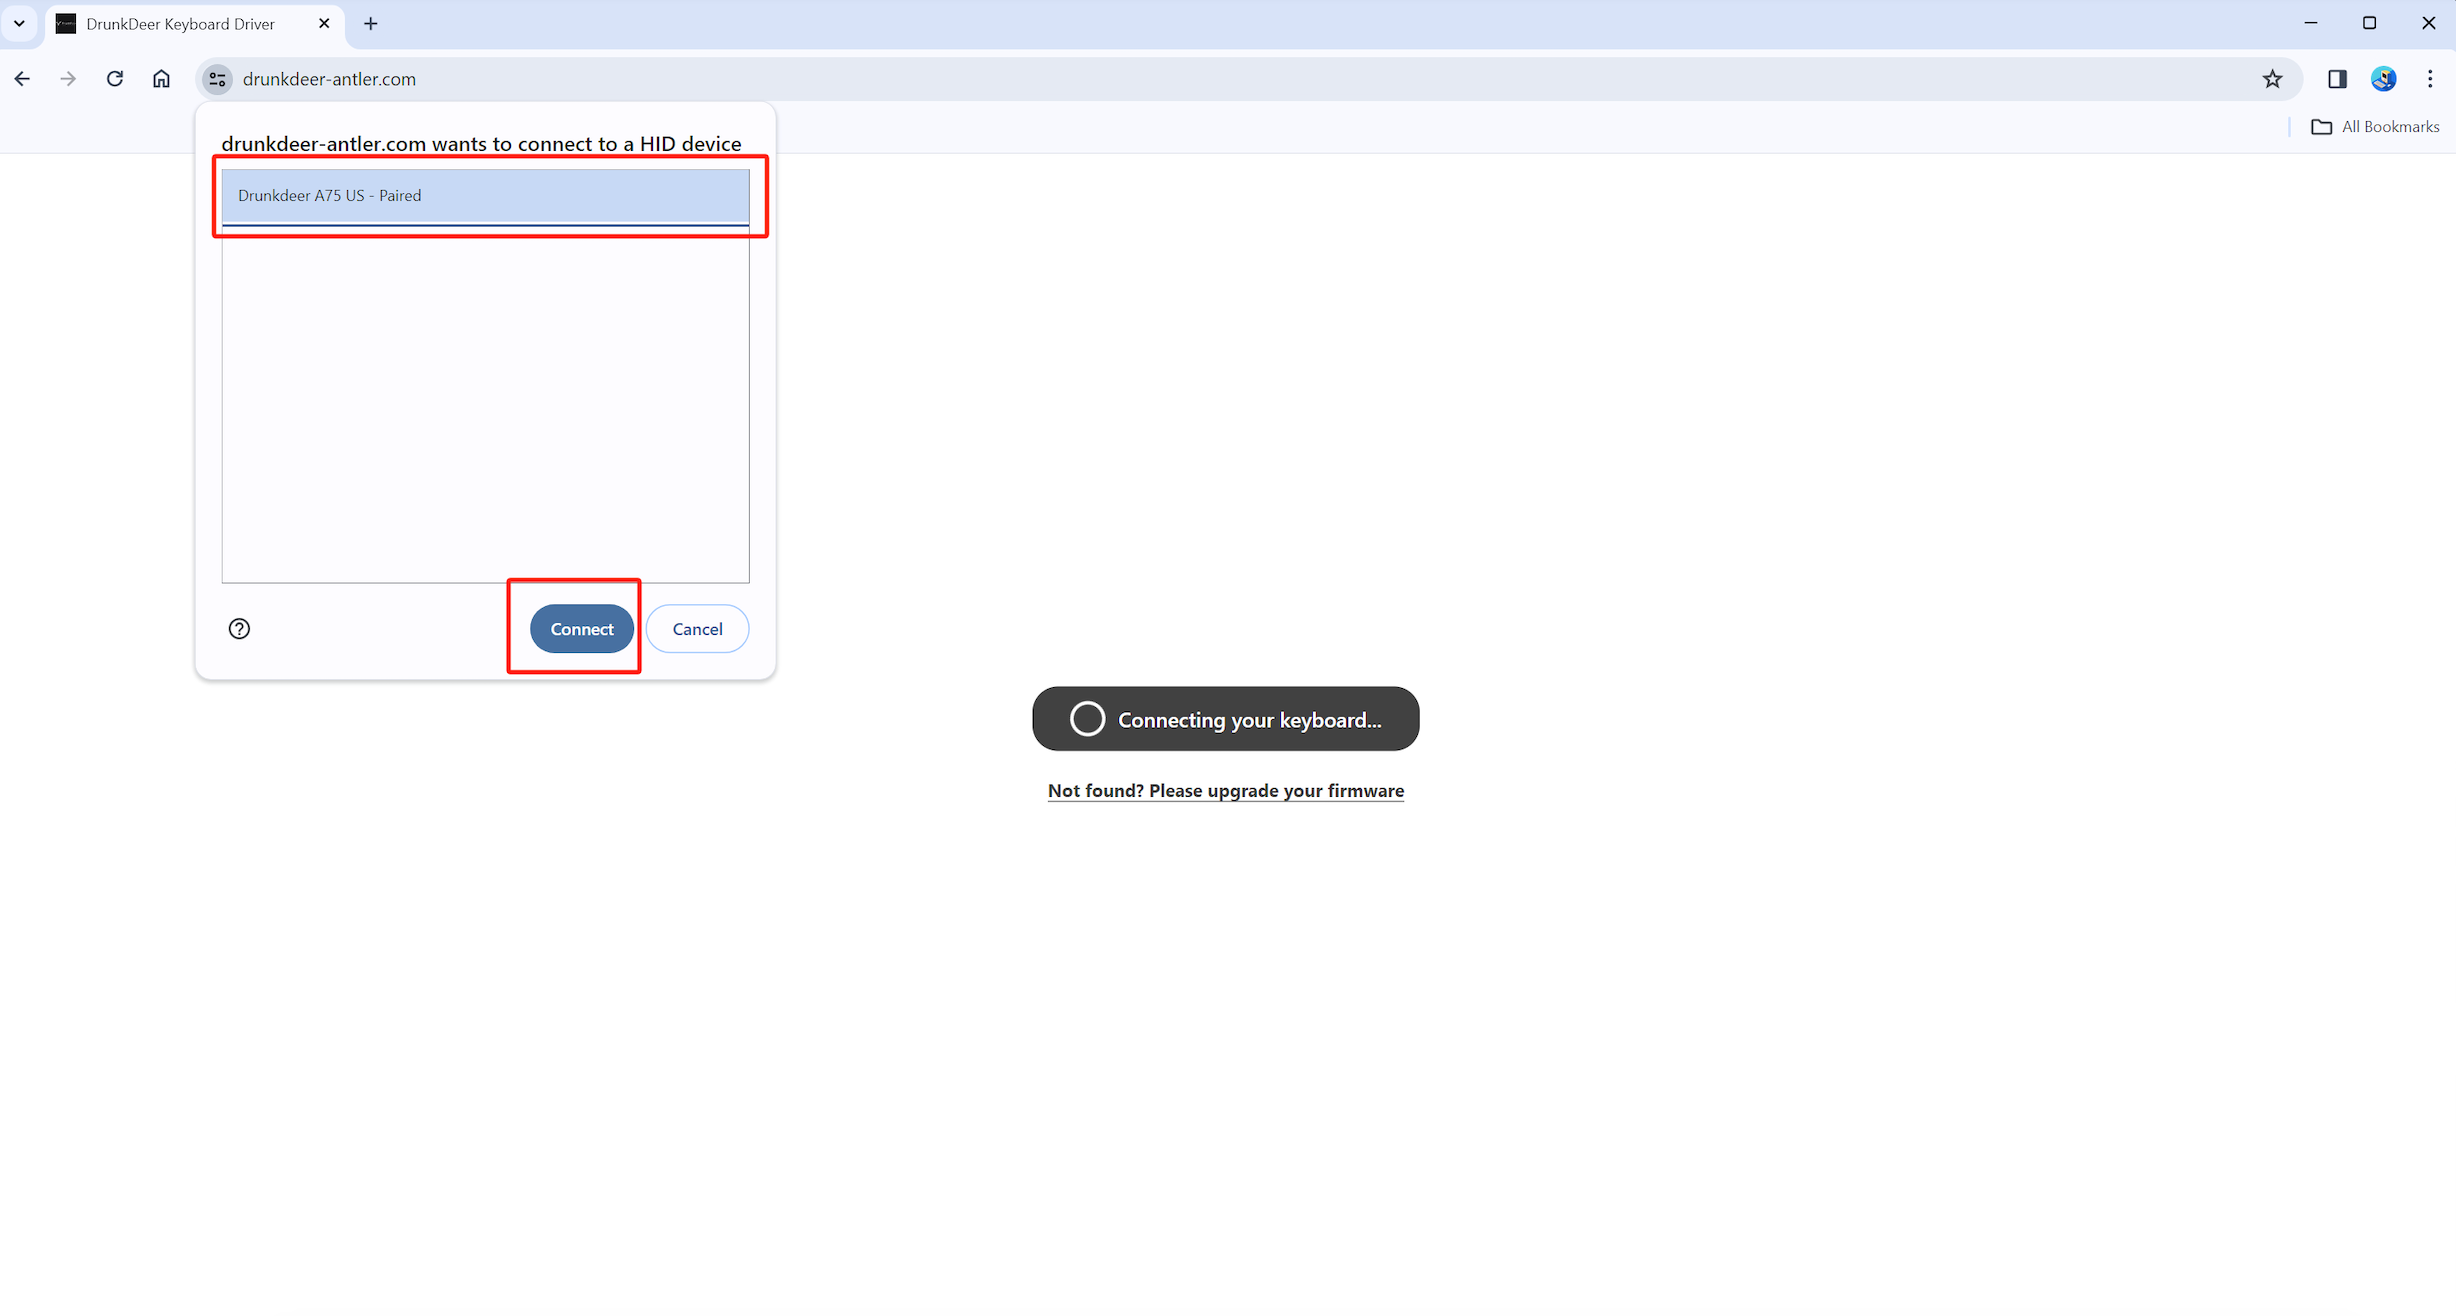This screenshot has height=1316, width=2456.
Task: Reload the drunkdeer-antler.com page
Action: (115, 79)
